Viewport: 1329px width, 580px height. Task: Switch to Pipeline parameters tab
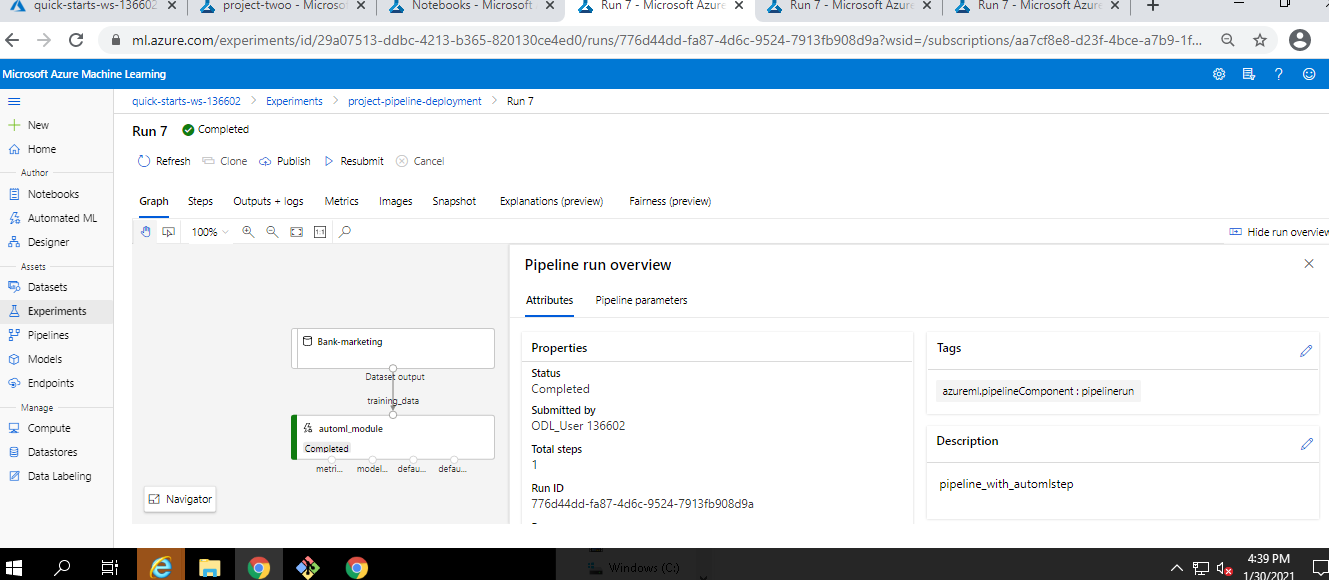(642, 300)
